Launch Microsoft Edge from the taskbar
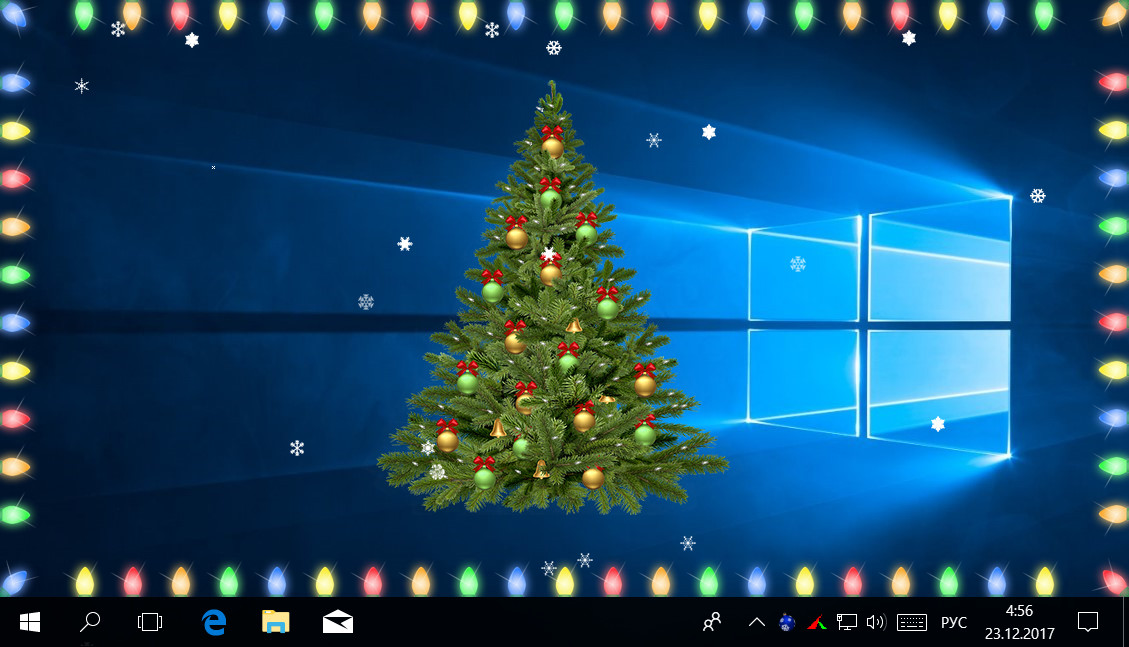The image size is (1129, 647). point(214,622)
